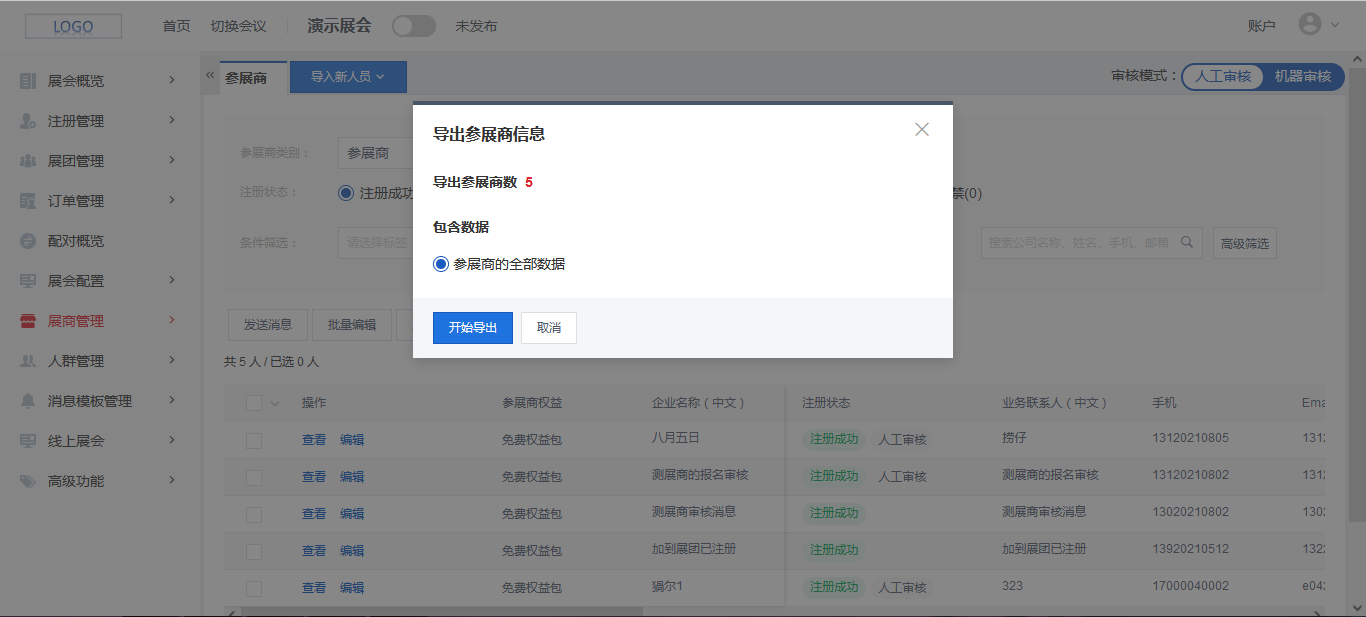
Task: Click the 订单管理 sidebar icon
Action: point(28,201)
